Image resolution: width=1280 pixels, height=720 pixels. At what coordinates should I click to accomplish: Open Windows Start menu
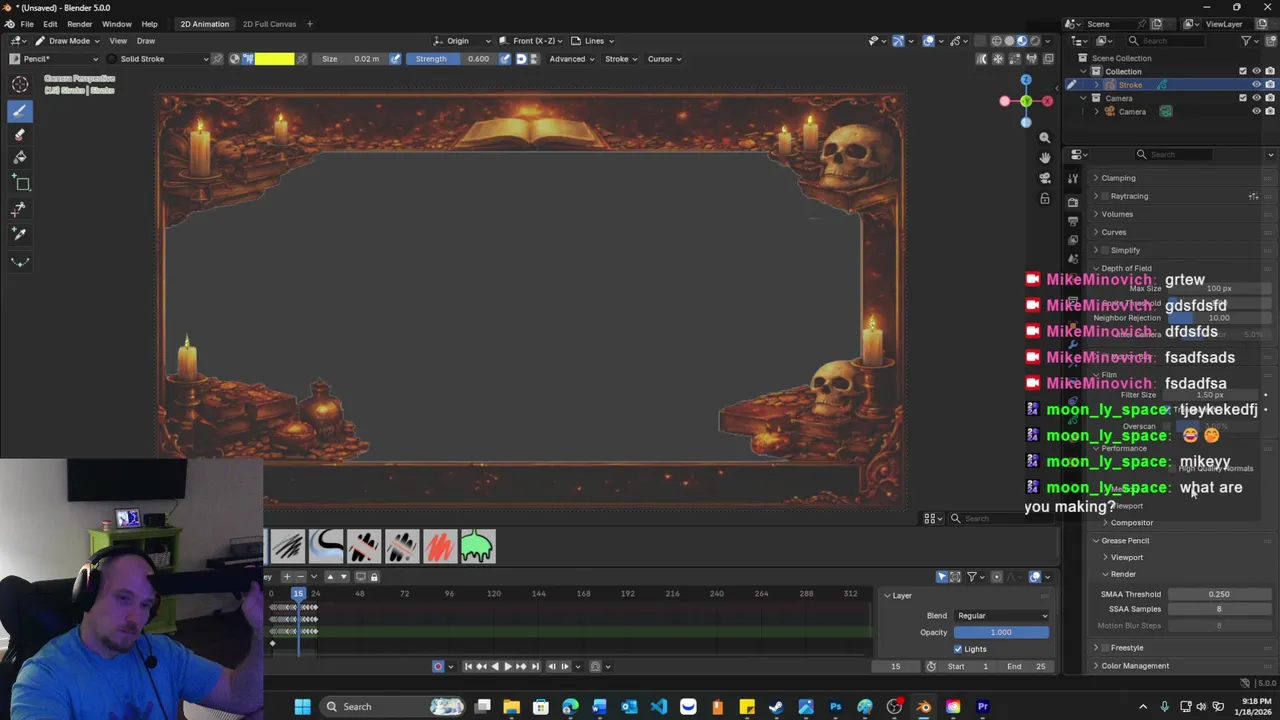(x=302, y=707)
